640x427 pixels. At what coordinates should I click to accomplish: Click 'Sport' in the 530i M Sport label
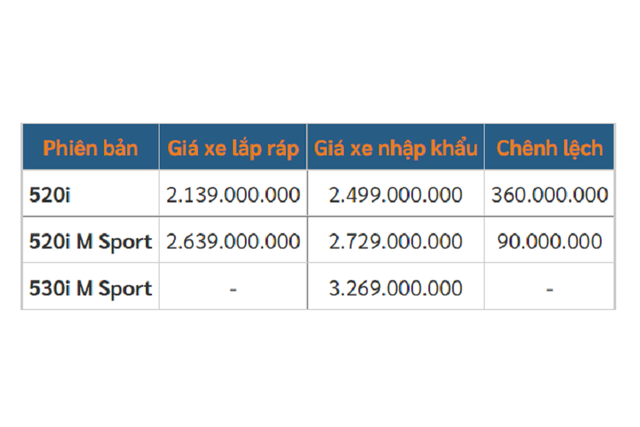(124, 289)
